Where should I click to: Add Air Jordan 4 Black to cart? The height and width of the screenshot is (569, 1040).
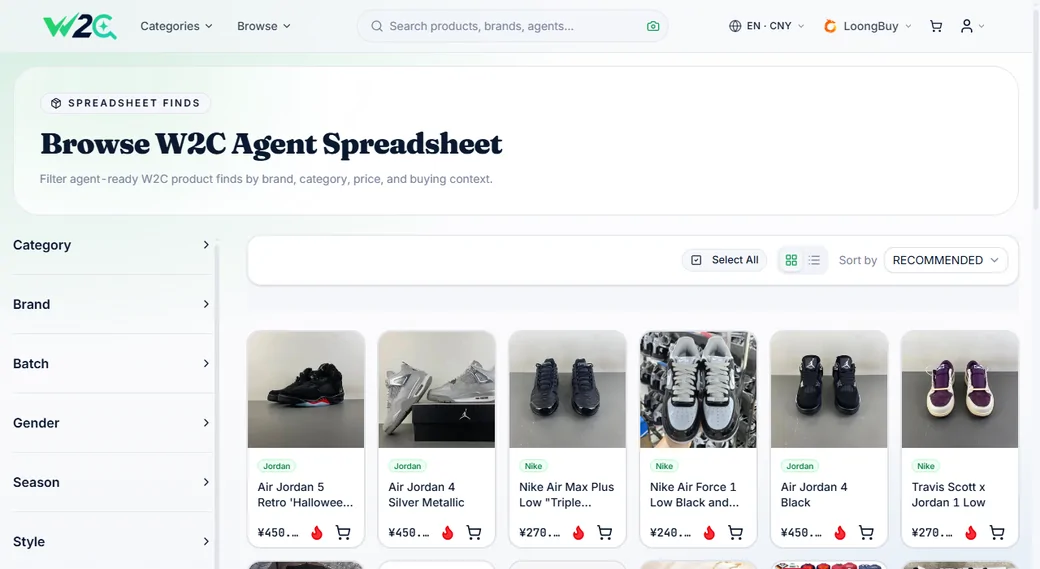click(866, 532)
